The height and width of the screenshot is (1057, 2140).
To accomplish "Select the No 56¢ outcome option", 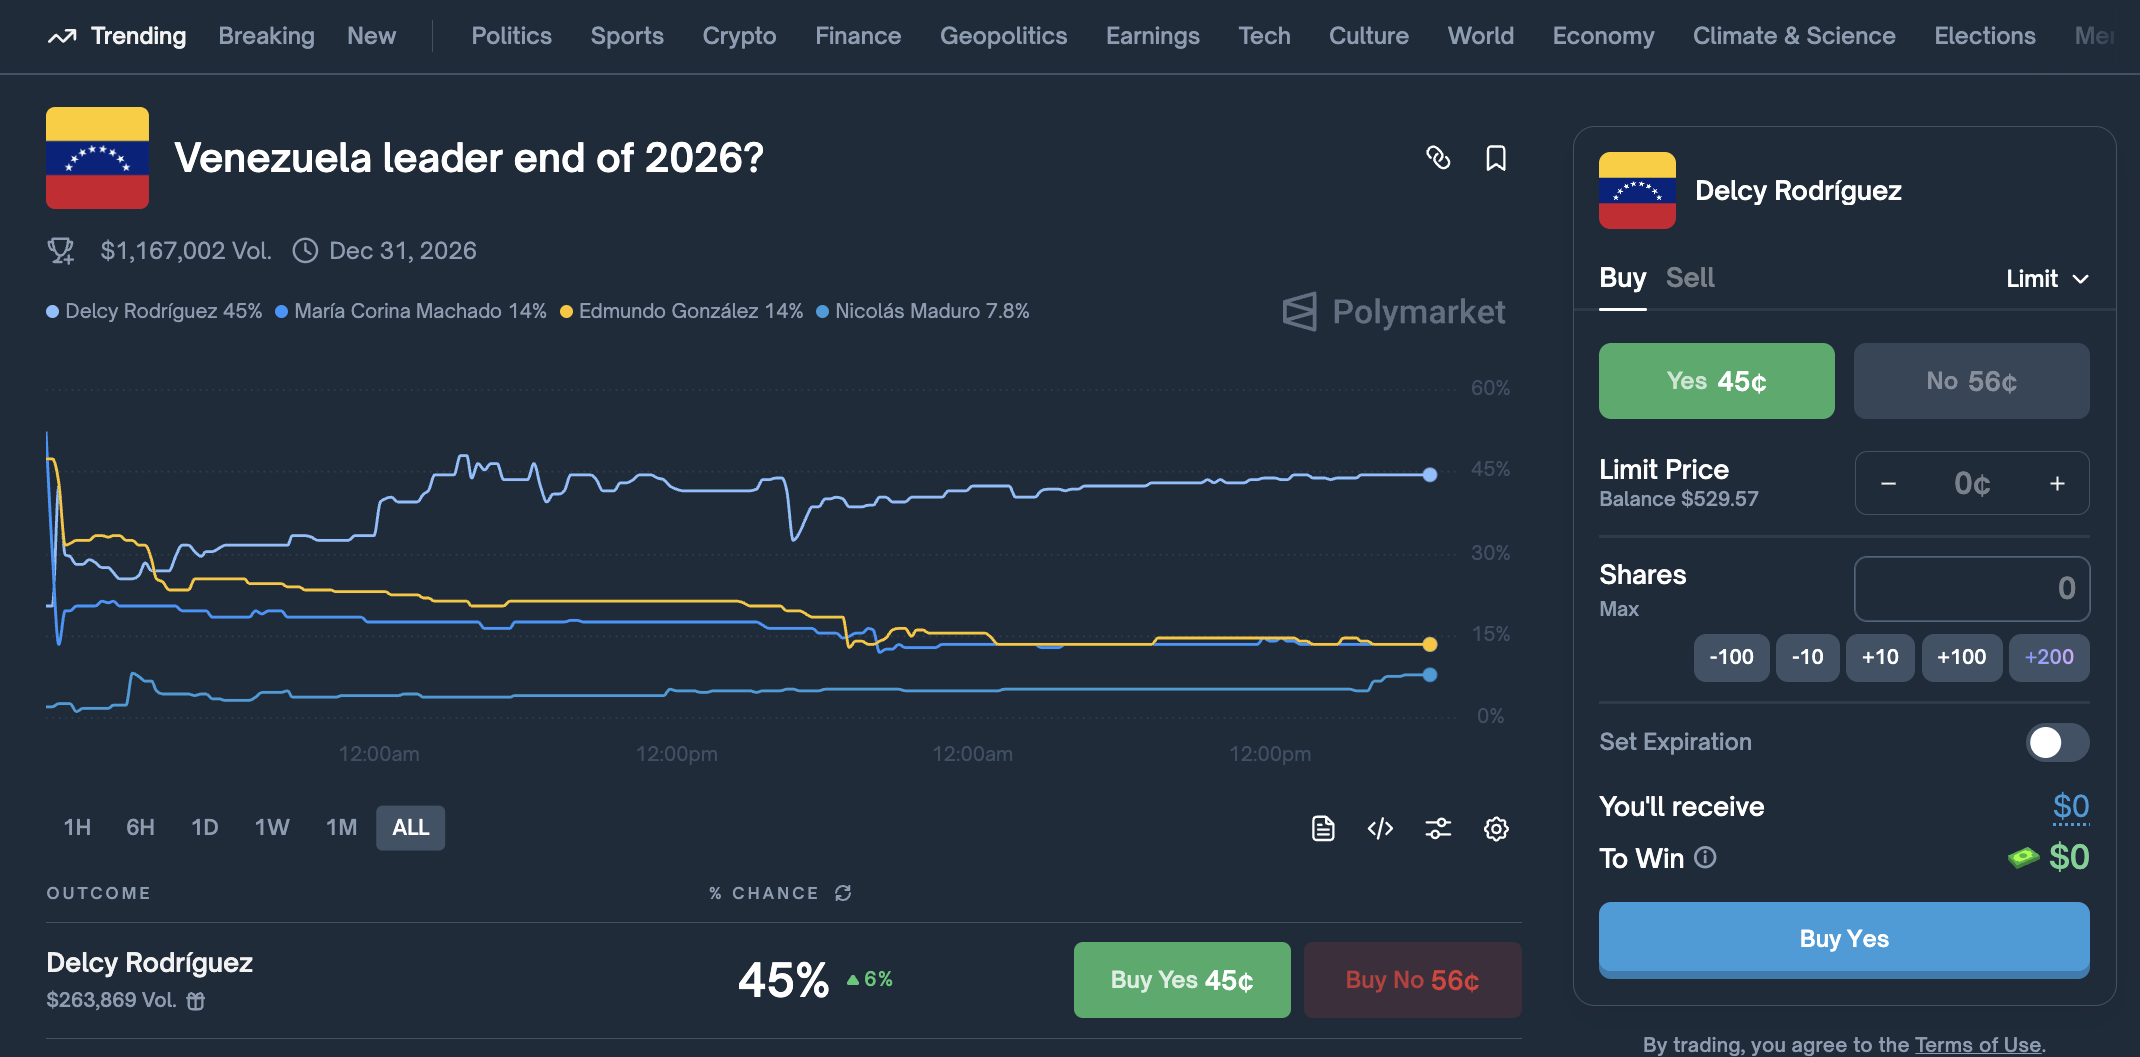I will [x=1971, y=381].
